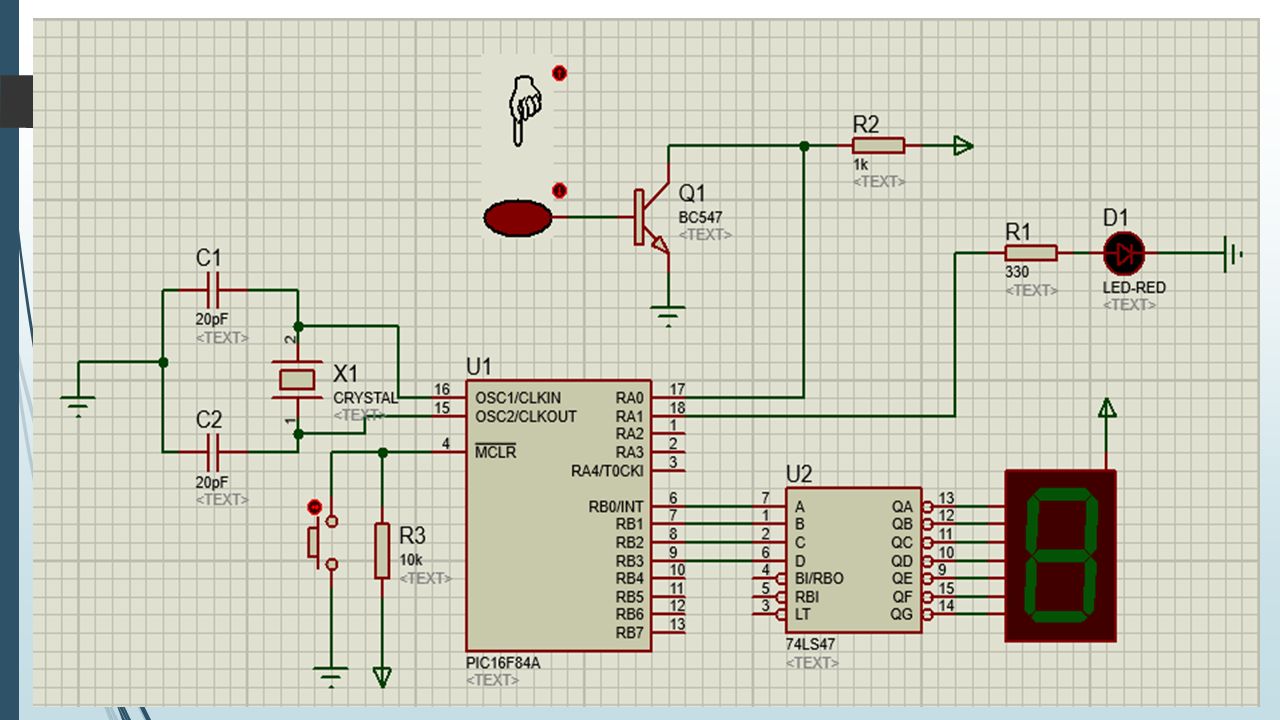The image size is (1280, 720).
Task: Click the 20pF value under C2
Action: tap(212, 482)
